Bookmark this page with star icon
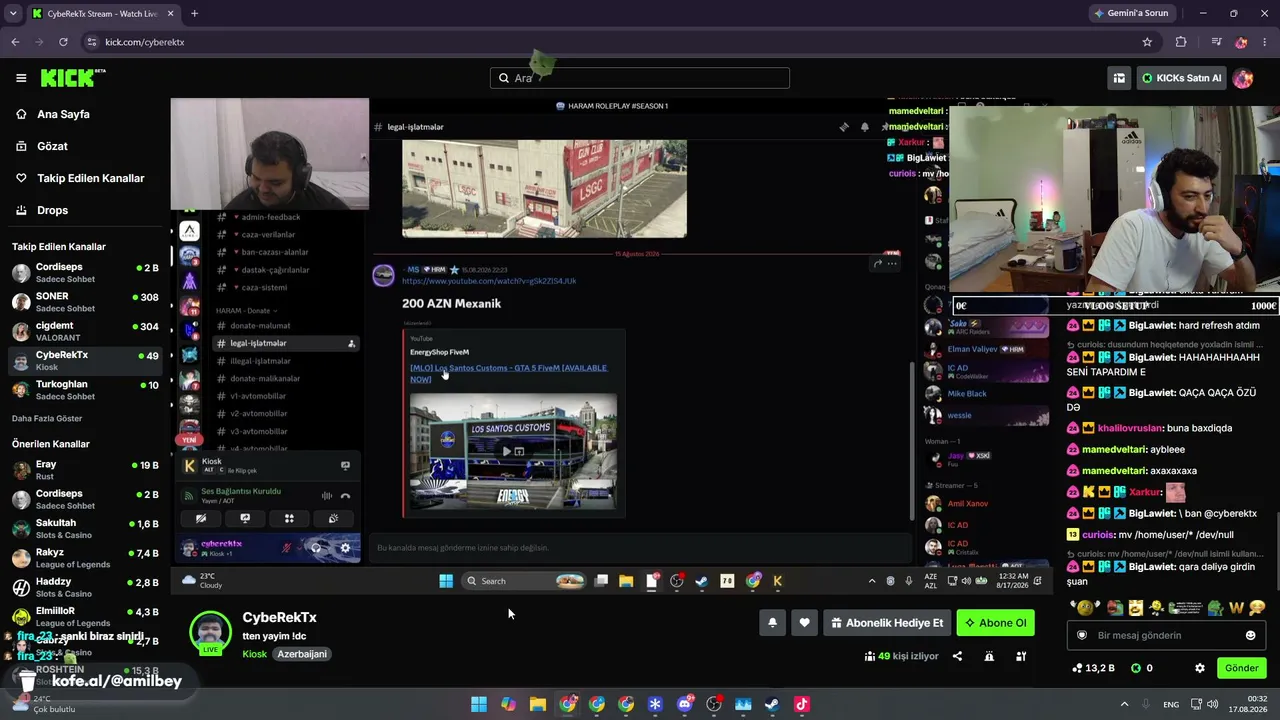1280x720 pixels. point(1147,42)
